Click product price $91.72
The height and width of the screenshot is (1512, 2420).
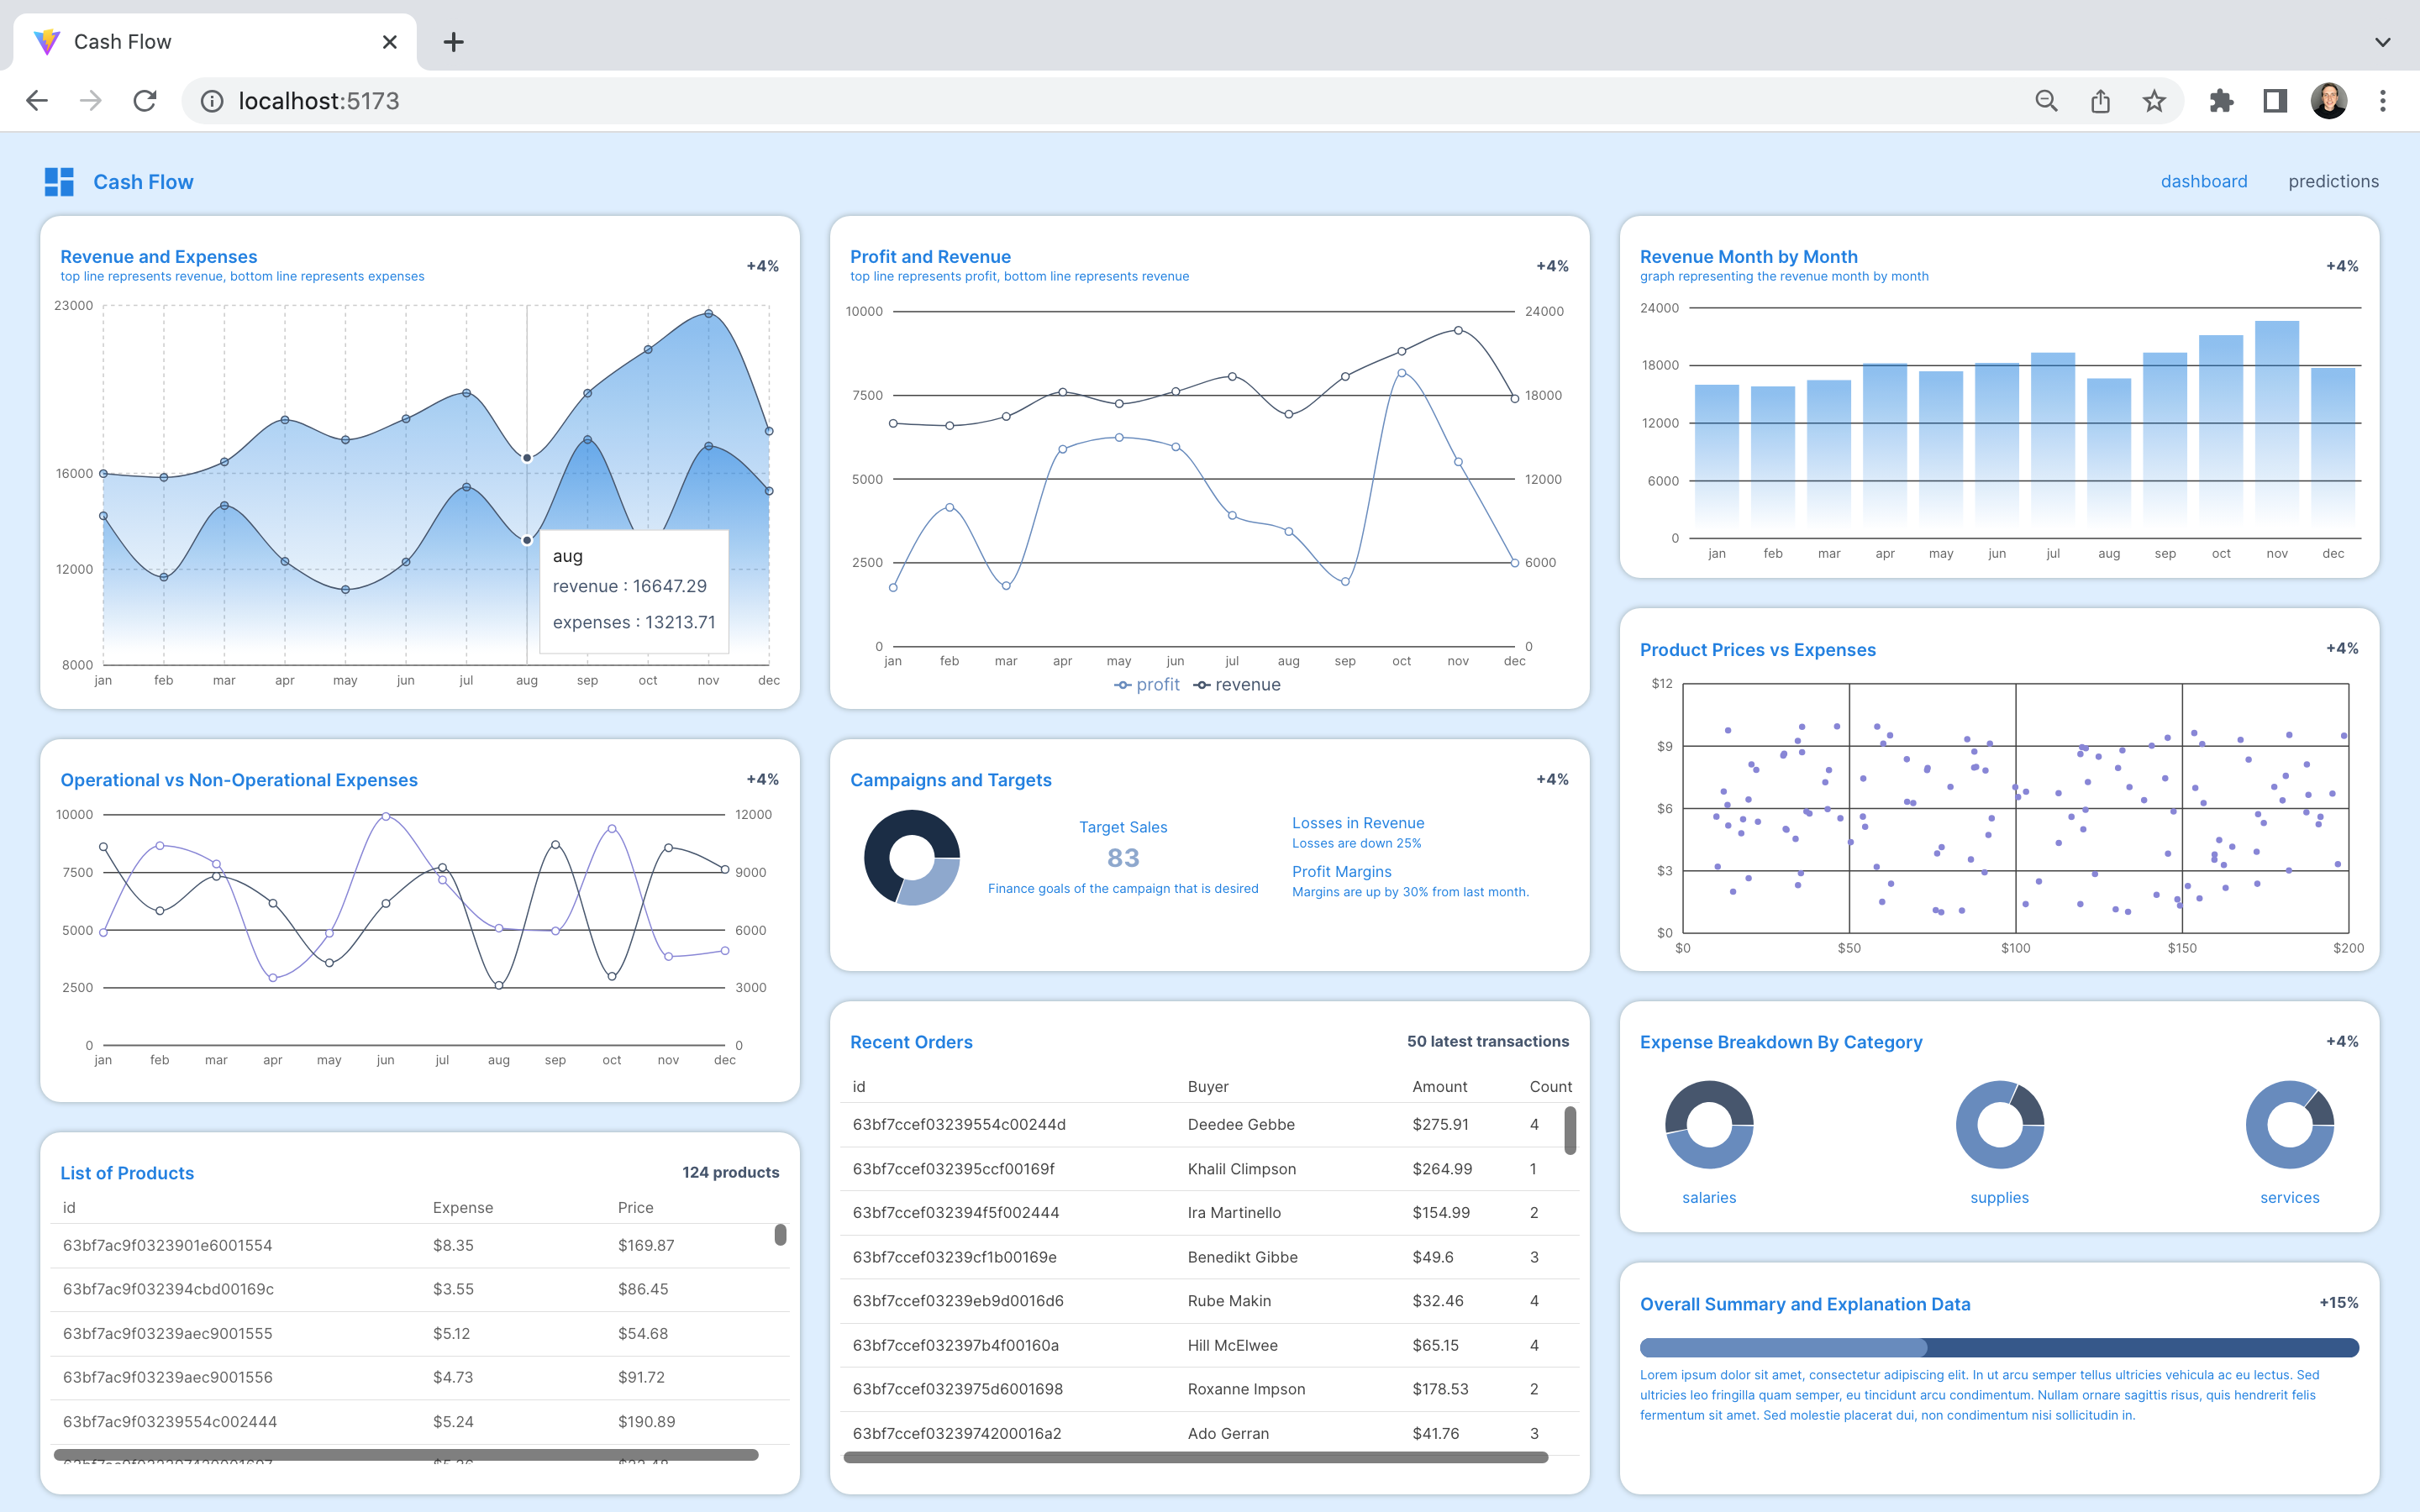(x=641, y=1377)
